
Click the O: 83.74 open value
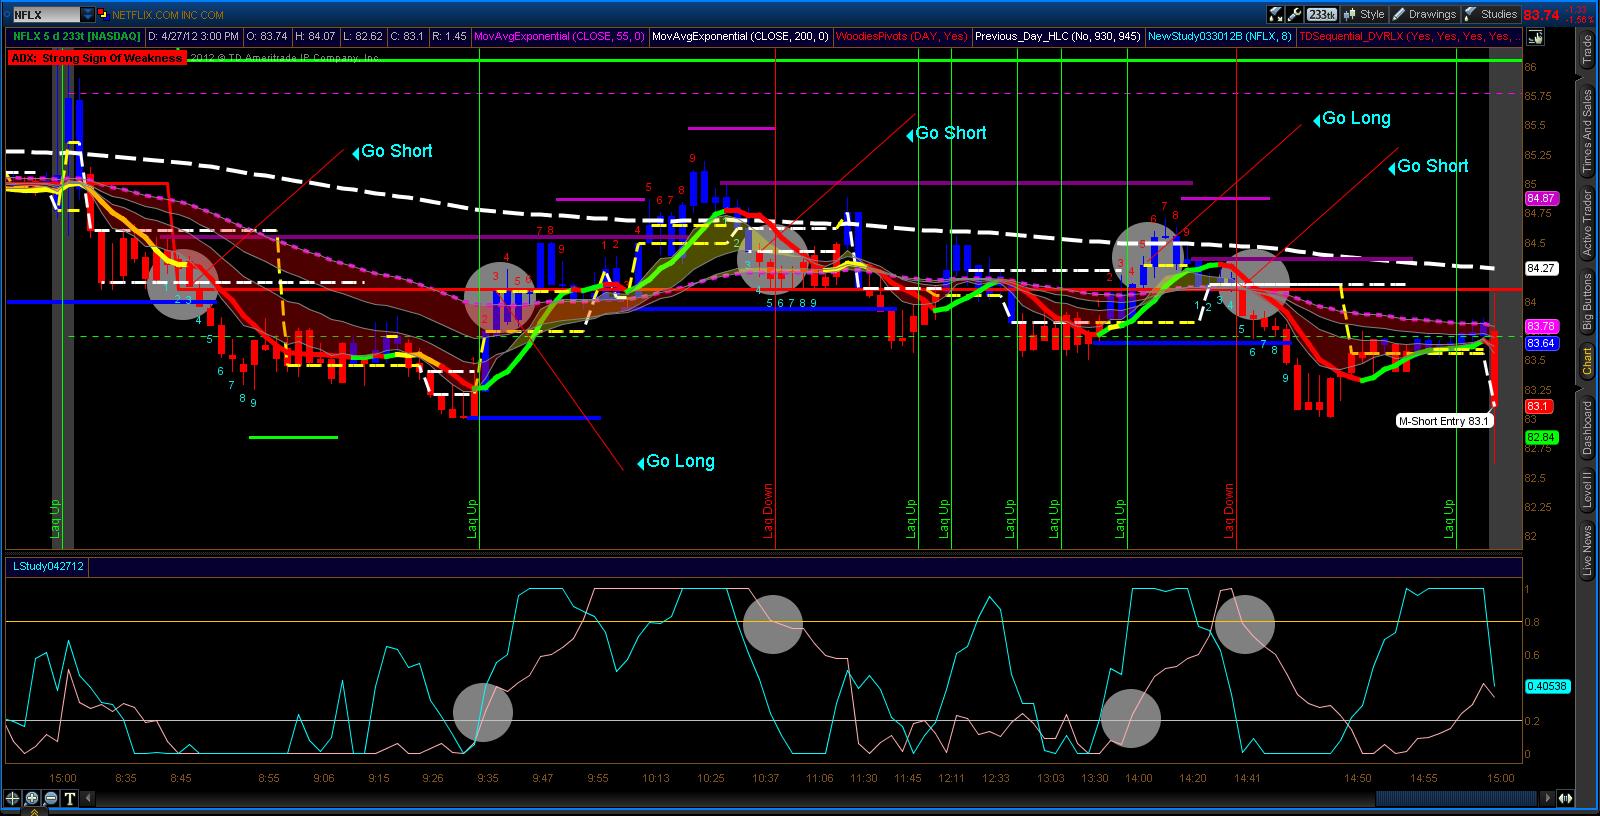[x=265, y=36]
